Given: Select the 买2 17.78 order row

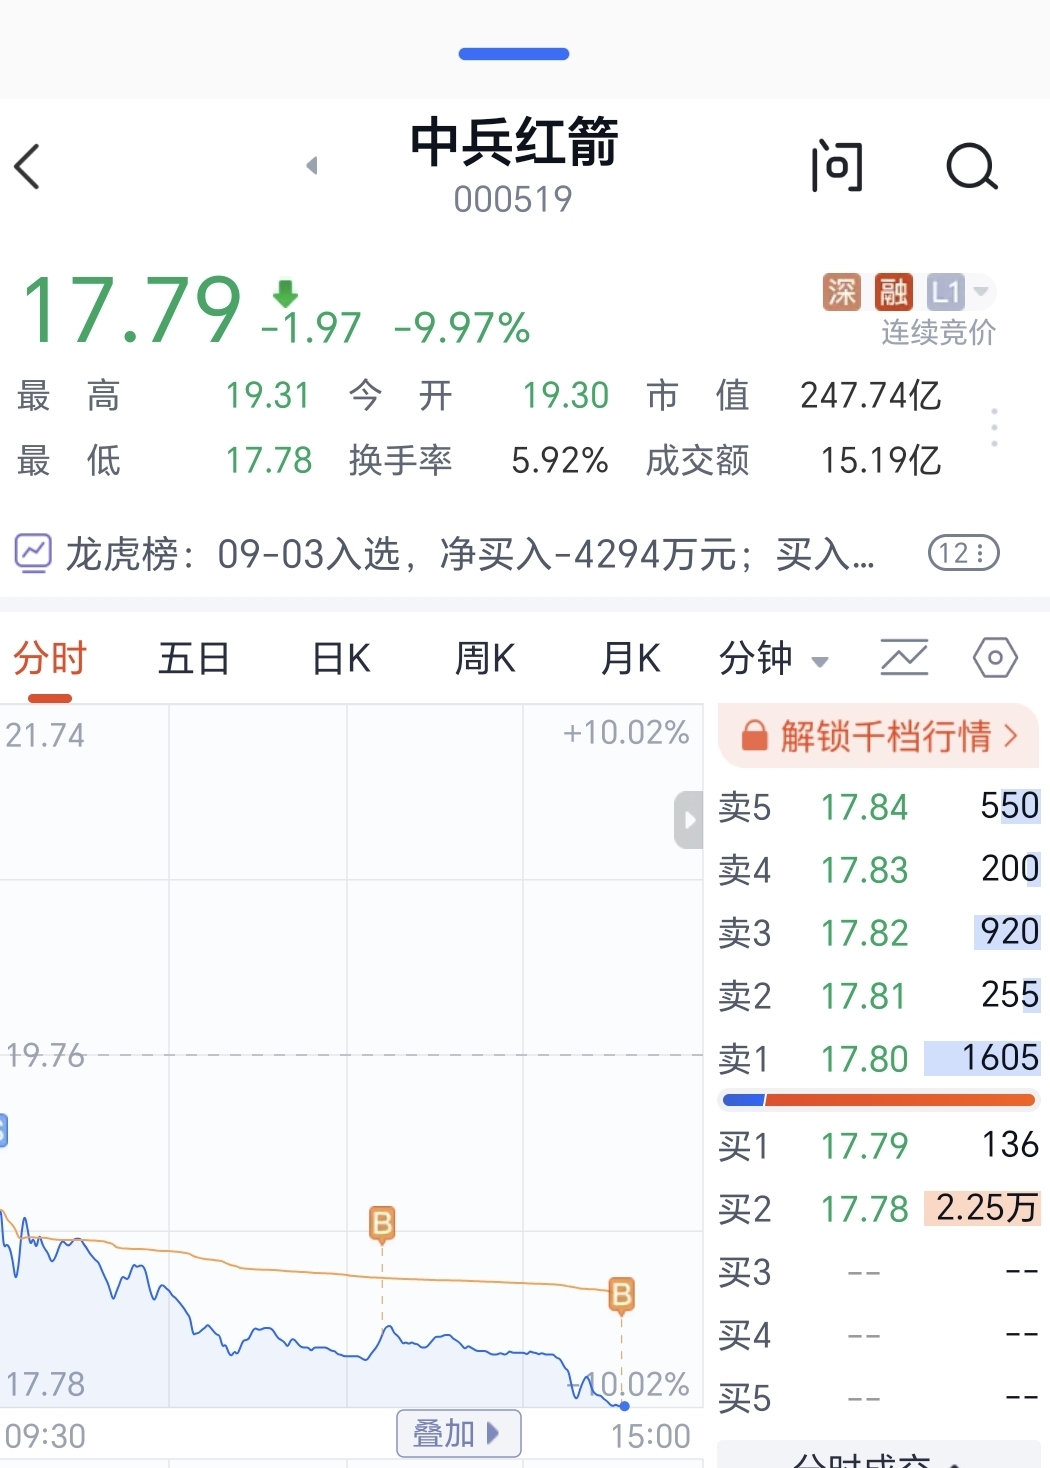Looking at the screenshot, I should click(879, 1208).
